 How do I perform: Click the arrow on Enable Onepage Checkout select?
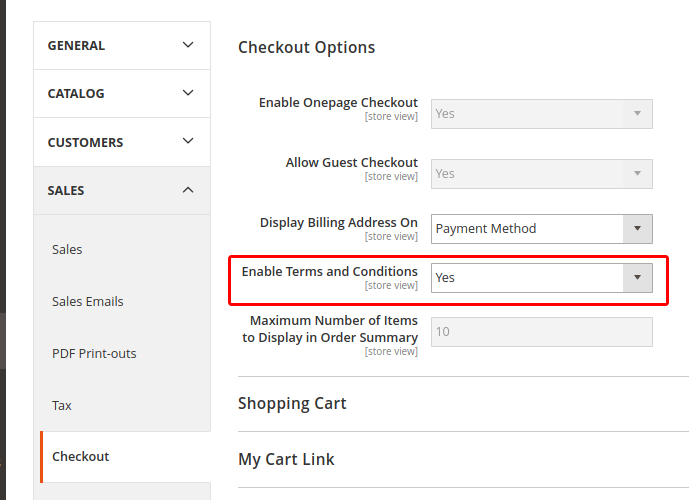(x=637, y=114)
